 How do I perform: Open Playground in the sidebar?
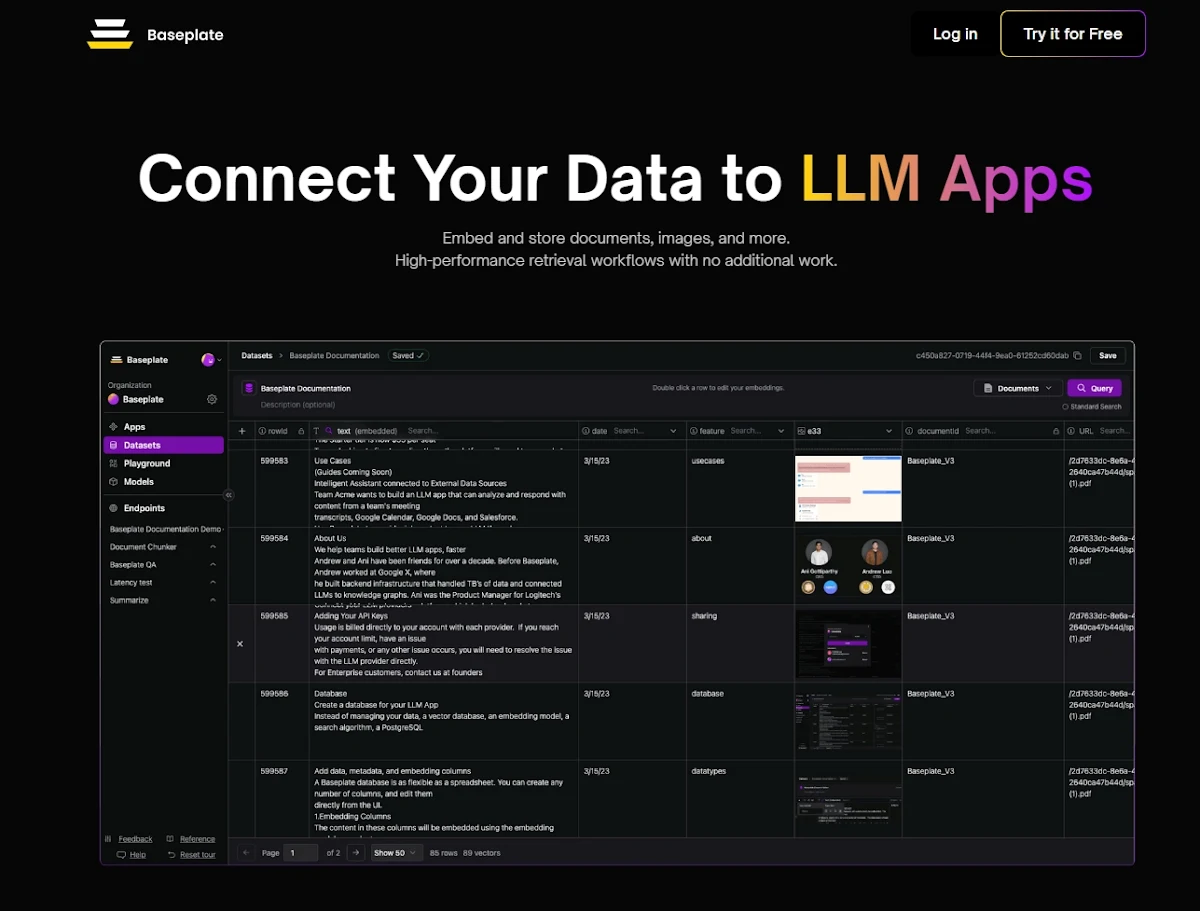click(164, 463)
